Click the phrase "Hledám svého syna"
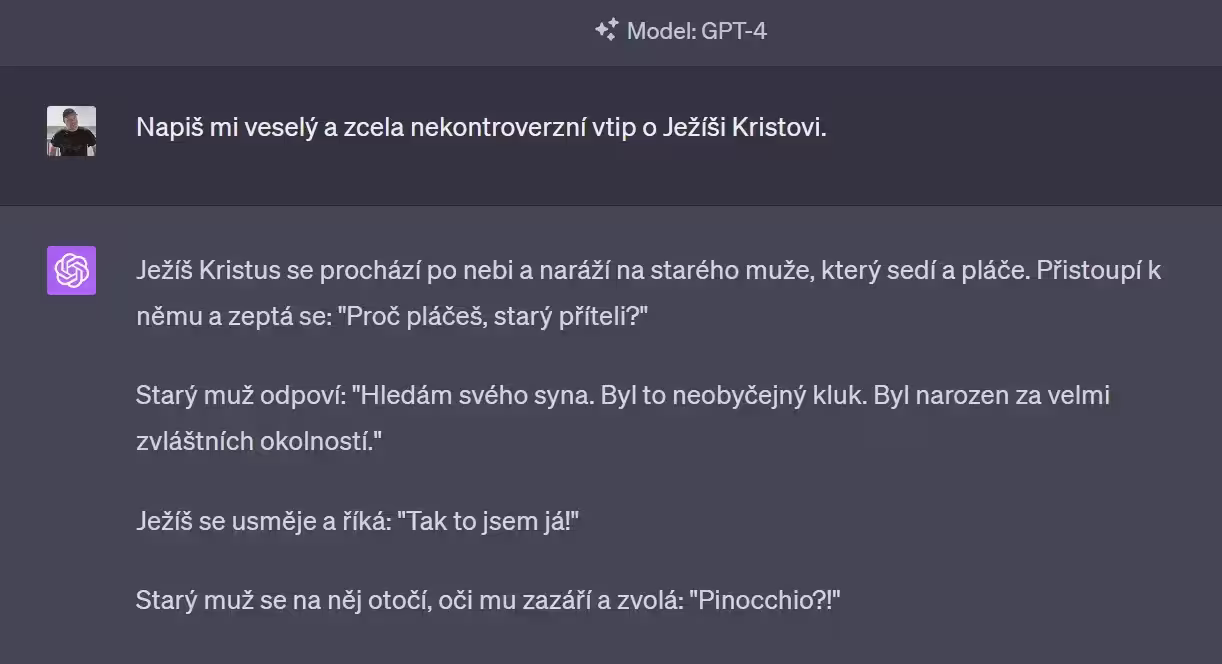This screenshot has width=1222, height=664. tap(472, 396)
